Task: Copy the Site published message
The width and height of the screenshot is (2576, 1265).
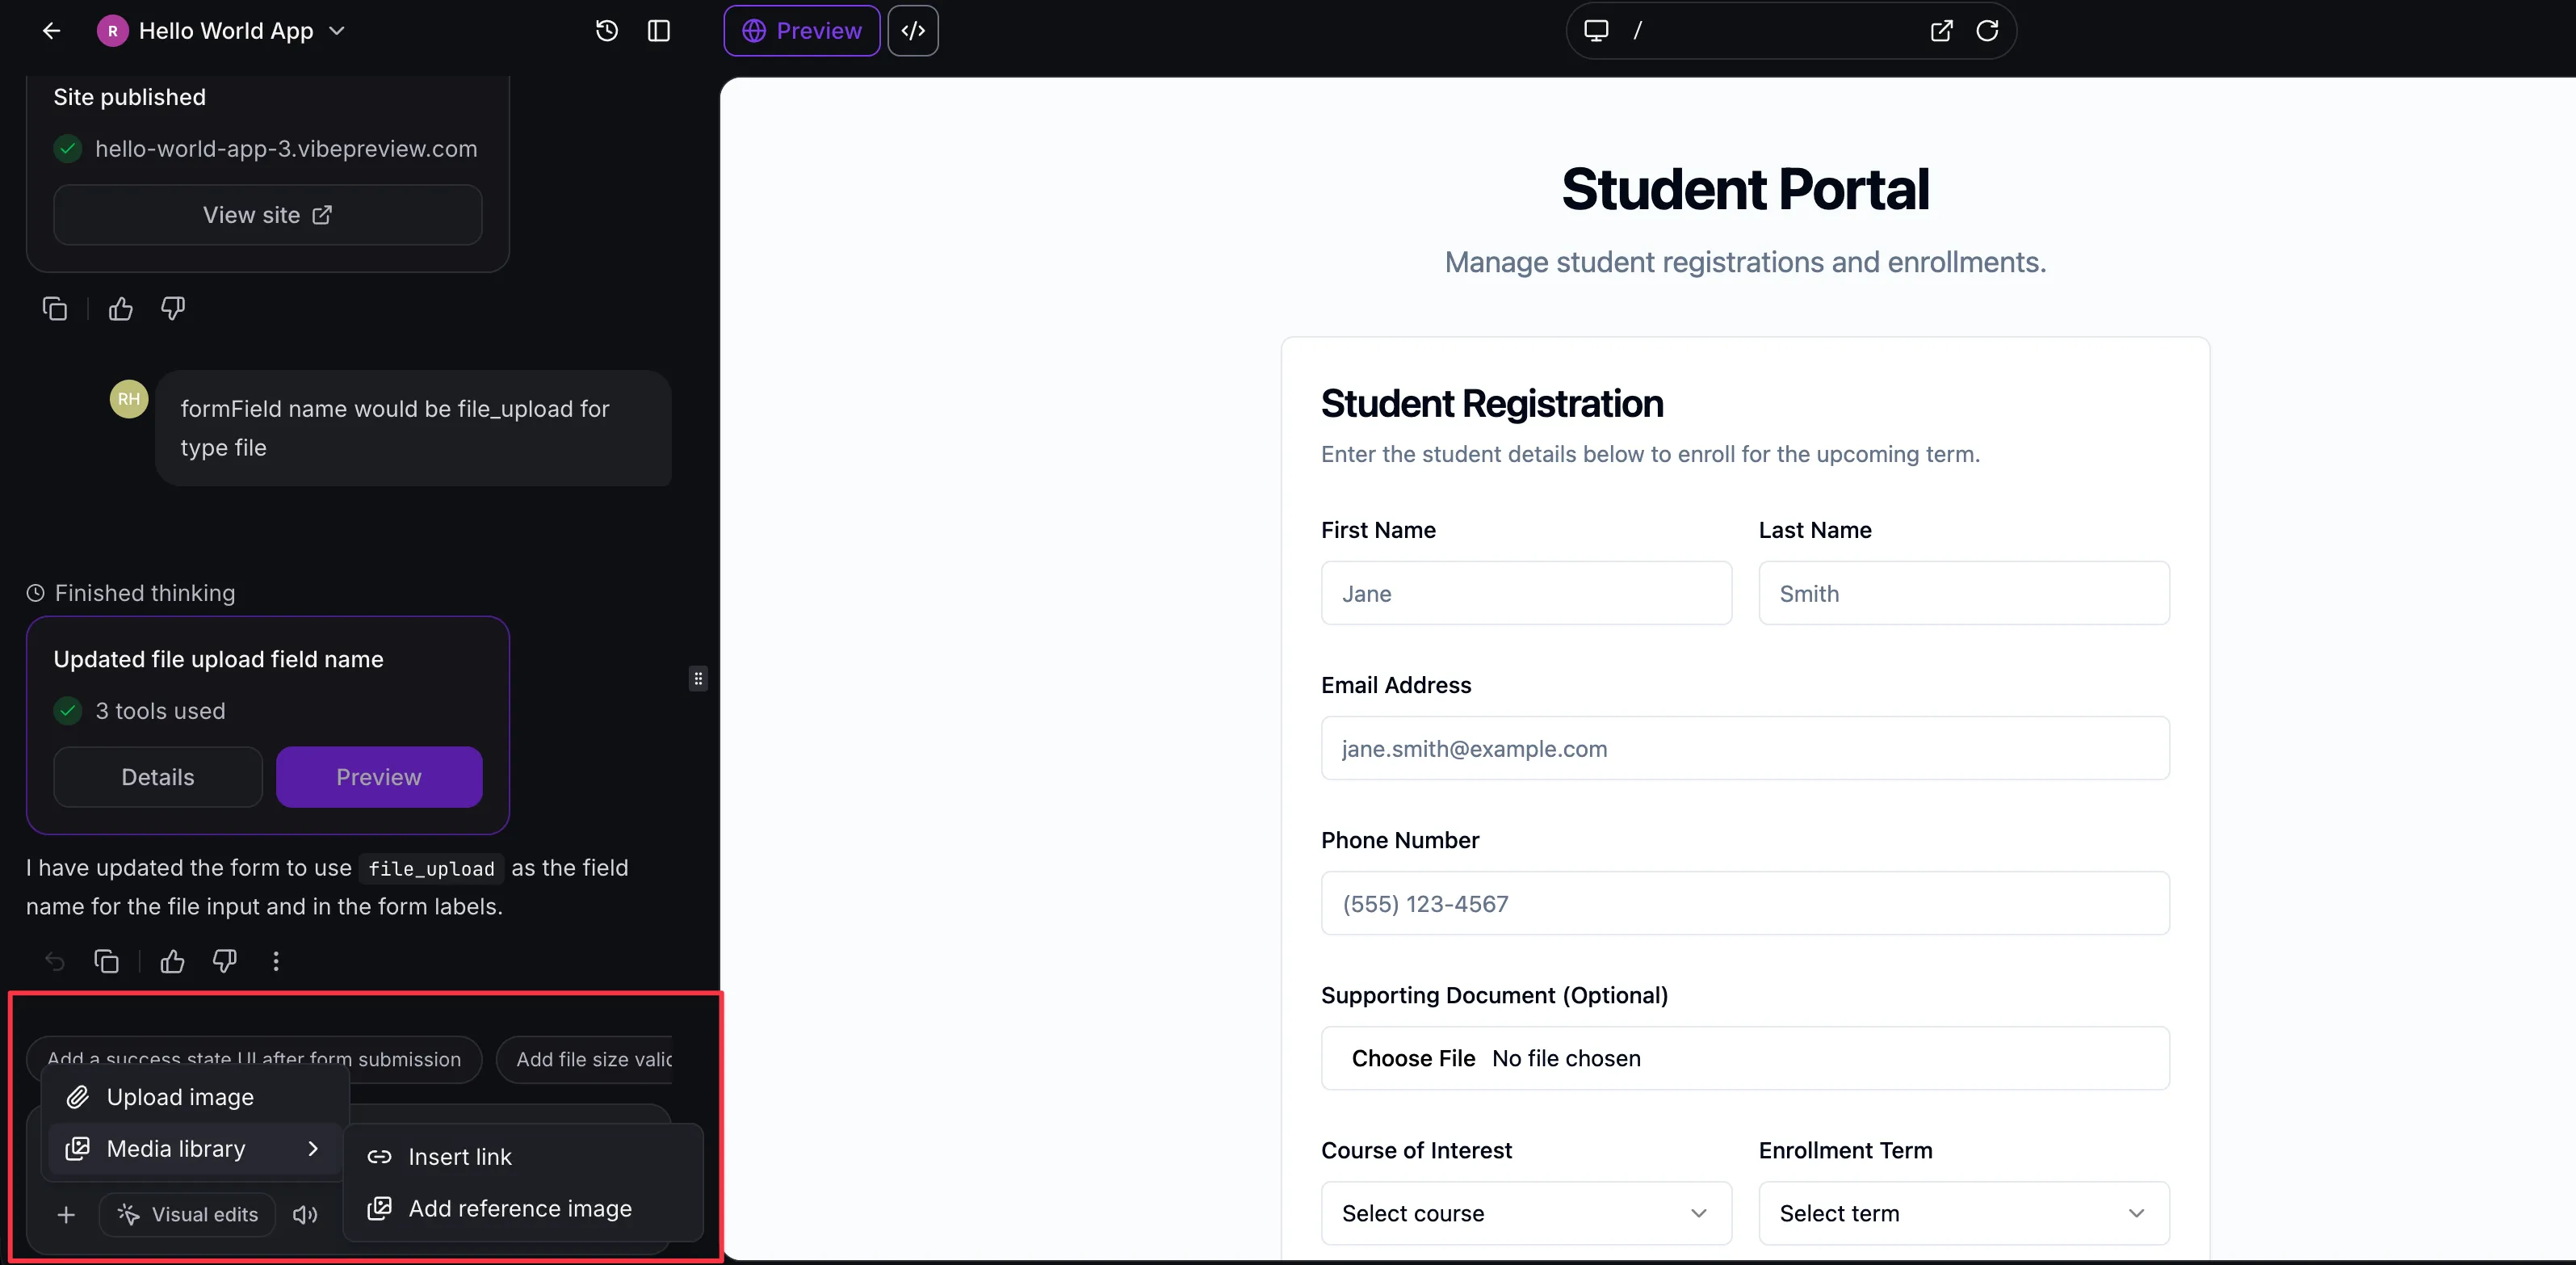Action: (x=55, y=309)
